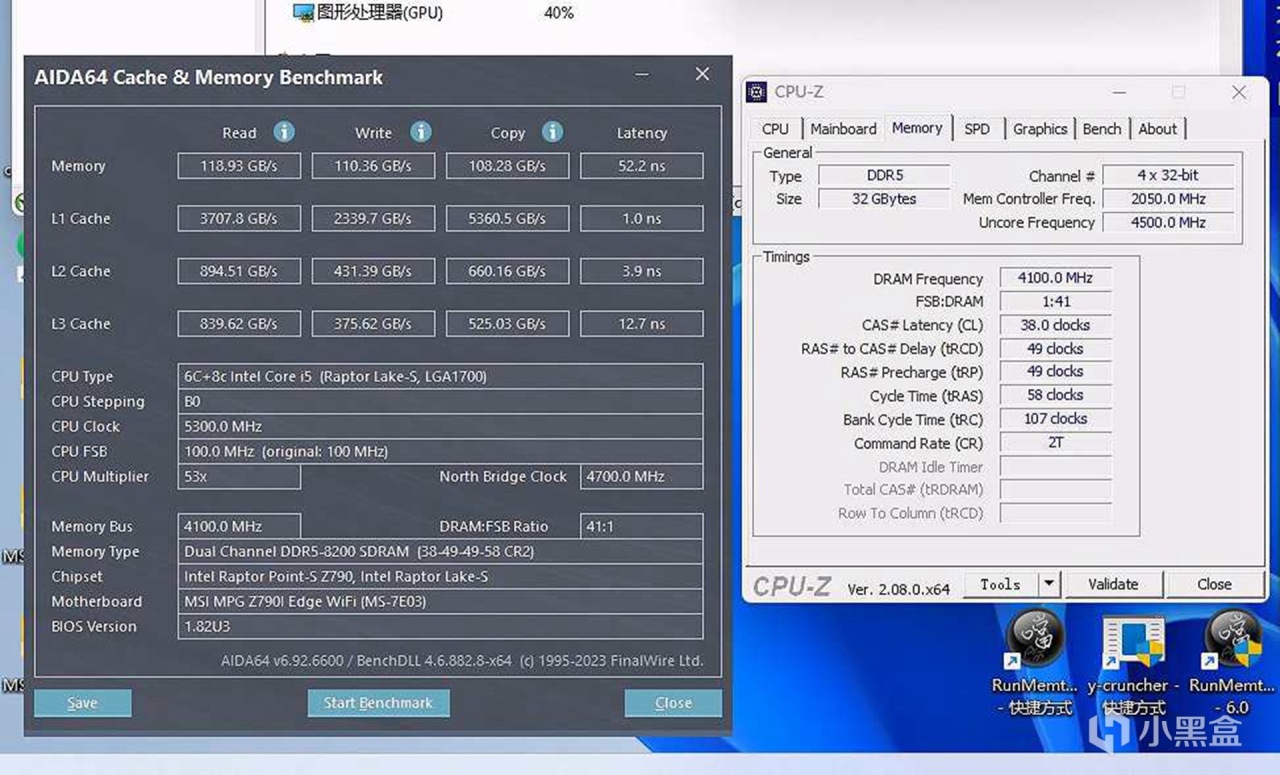Click the L3 Cache Latency value 12.7 ns

642,324
